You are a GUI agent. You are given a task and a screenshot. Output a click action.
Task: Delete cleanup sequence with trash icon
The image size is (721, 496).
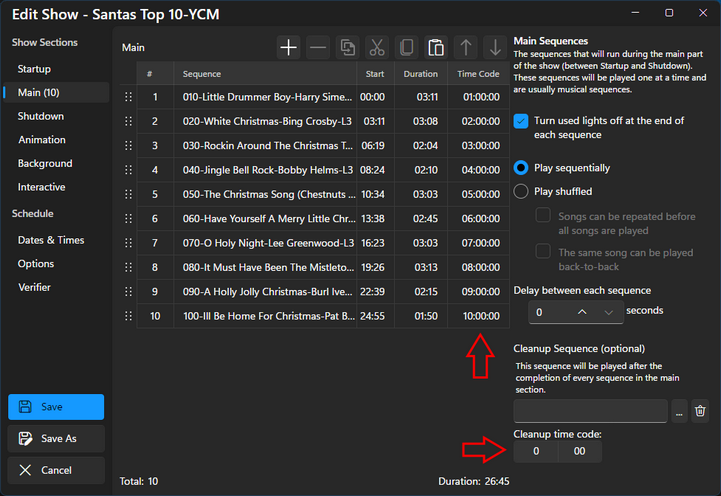click(x=700, y=410)
